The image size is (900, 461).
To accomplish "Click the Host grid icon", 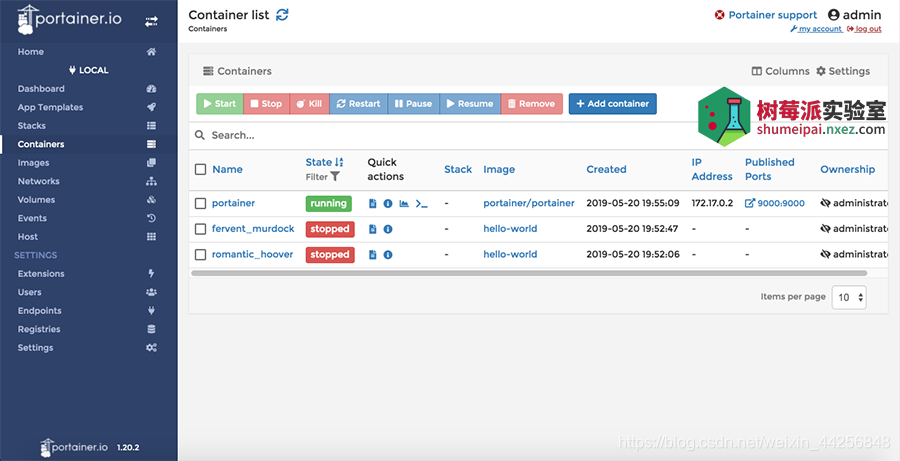I will 152,237.
